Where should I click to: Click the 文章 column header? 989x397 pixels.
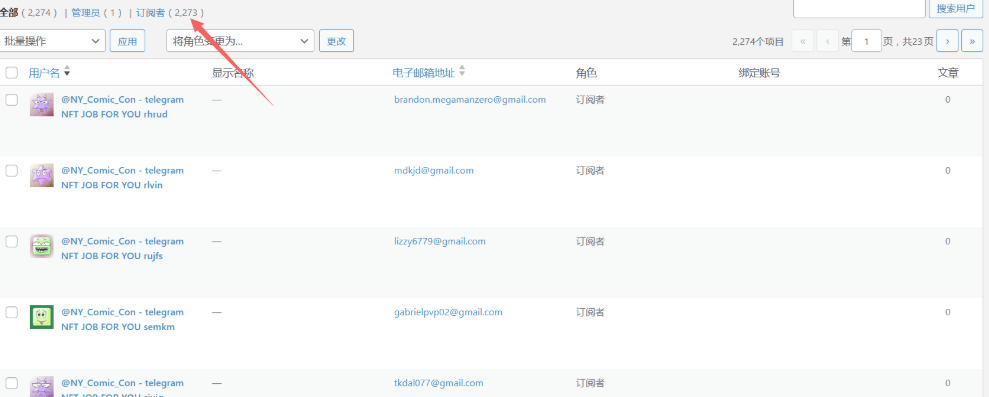click(948, 73)
